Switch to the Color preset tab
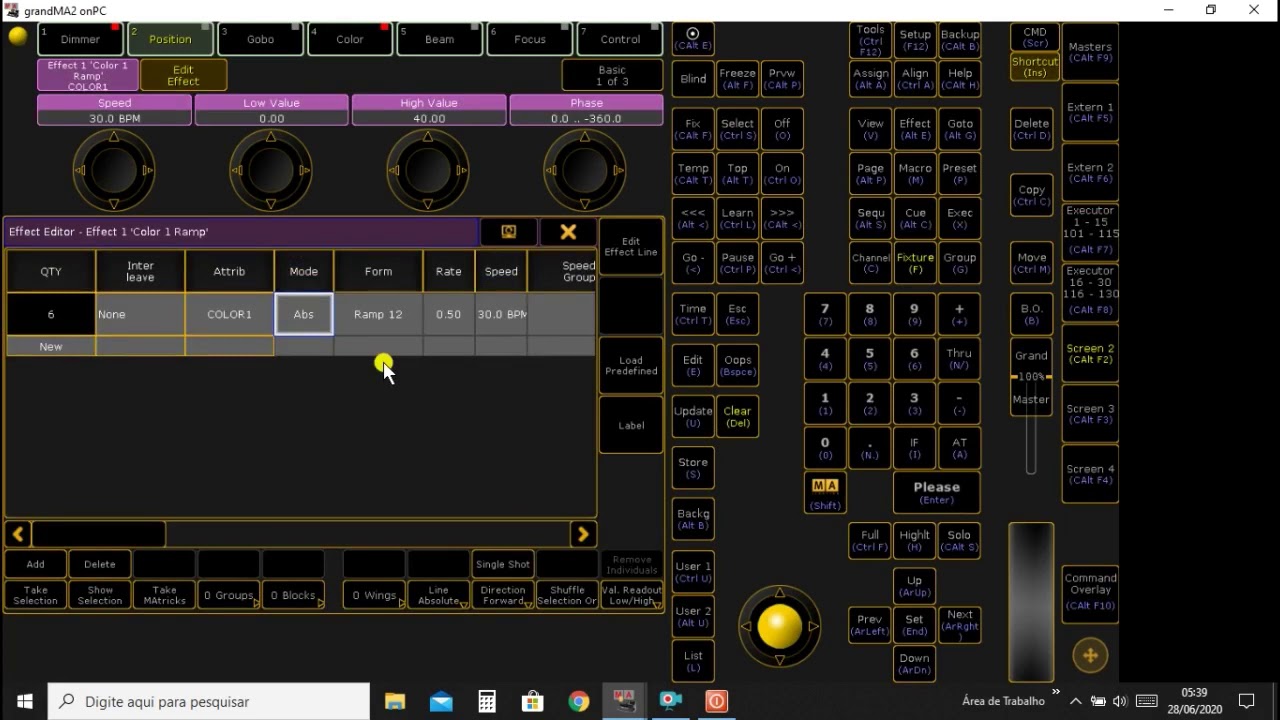The height and width of the screenshot is (720, 1280). click(x=350, y=39)
